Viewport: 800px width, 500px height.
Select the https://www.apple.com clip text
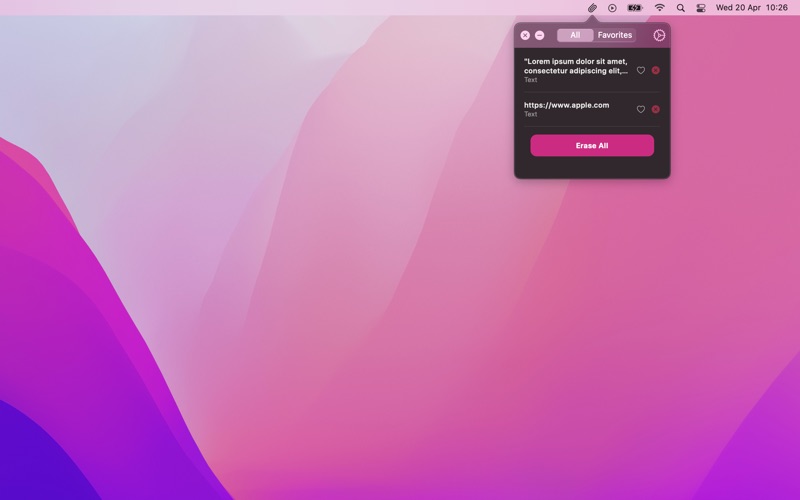coord(566,105)
